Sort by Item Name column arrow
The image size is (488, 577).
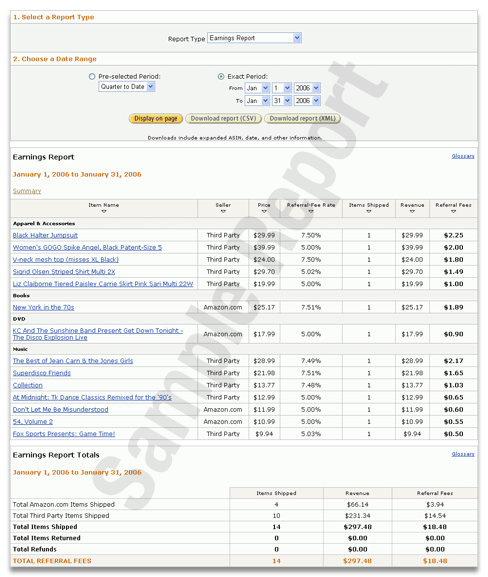pos(104,212)
